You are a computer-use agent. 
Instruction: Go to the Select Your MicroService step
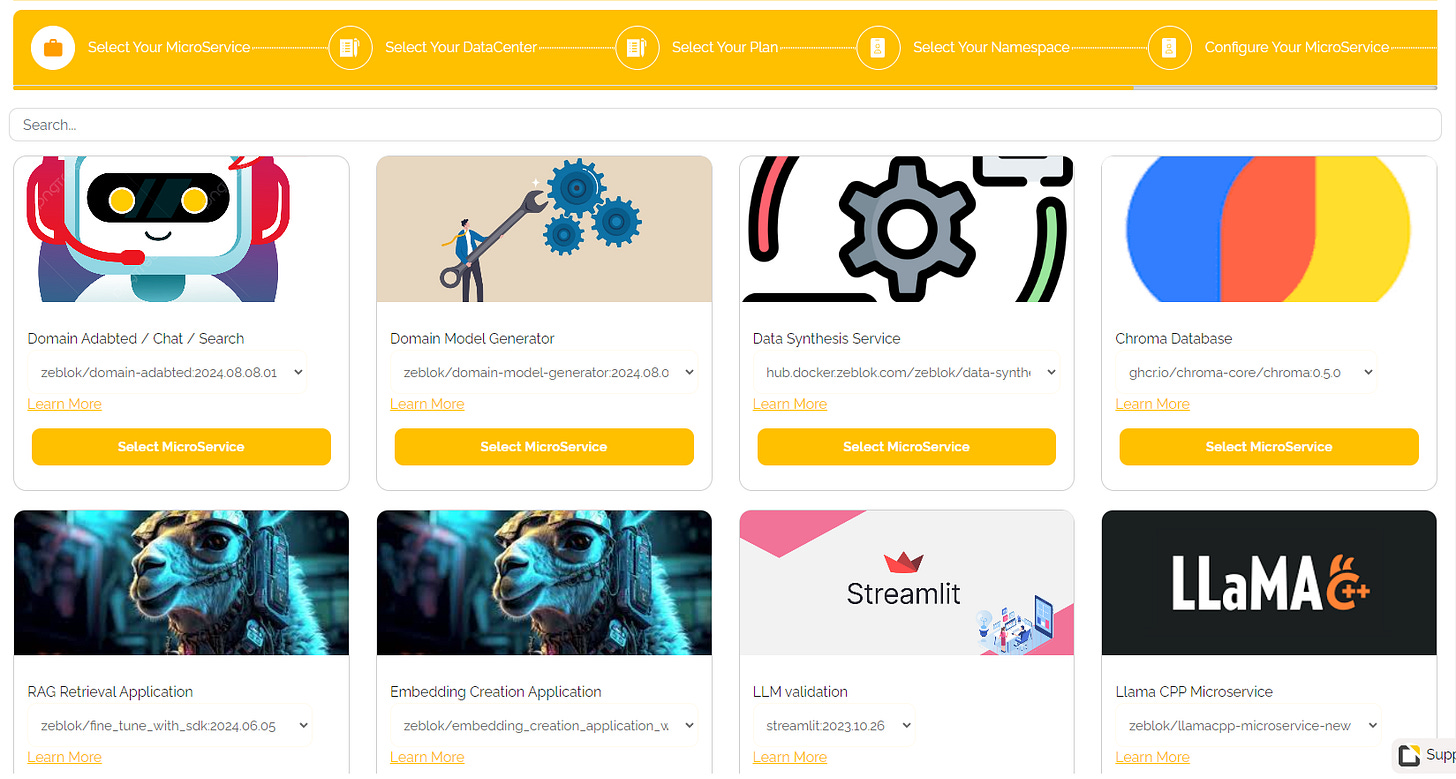(x=169, y=47)
